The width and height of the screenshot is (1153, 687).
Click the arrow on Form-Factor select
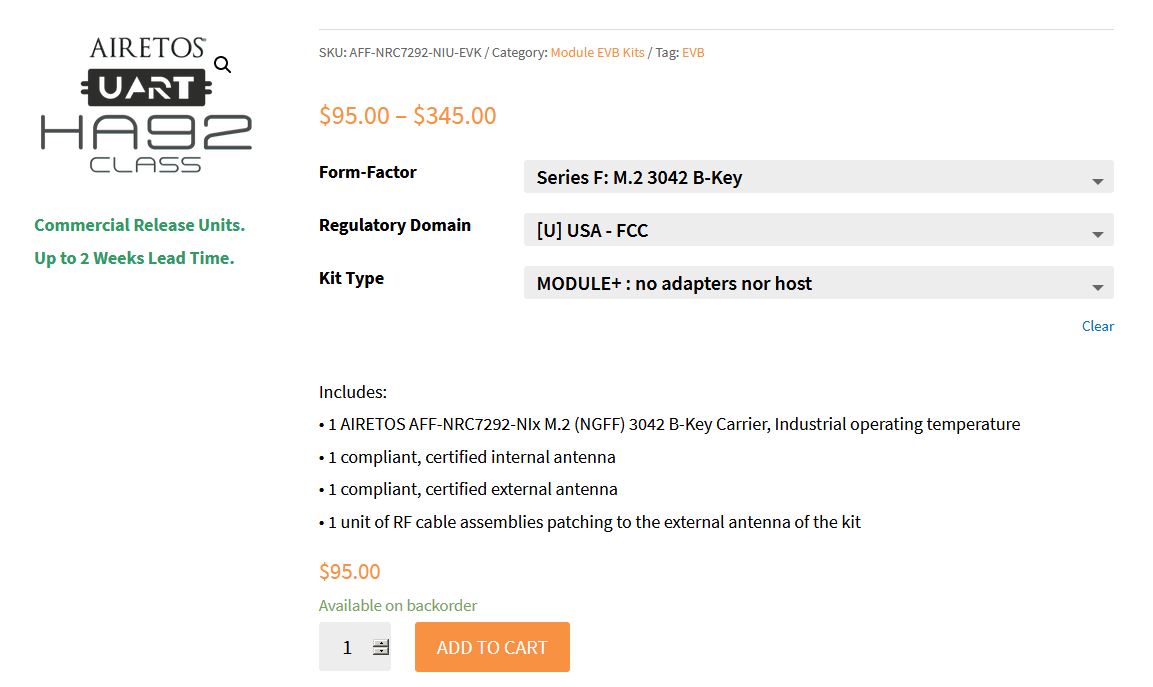1097,181
